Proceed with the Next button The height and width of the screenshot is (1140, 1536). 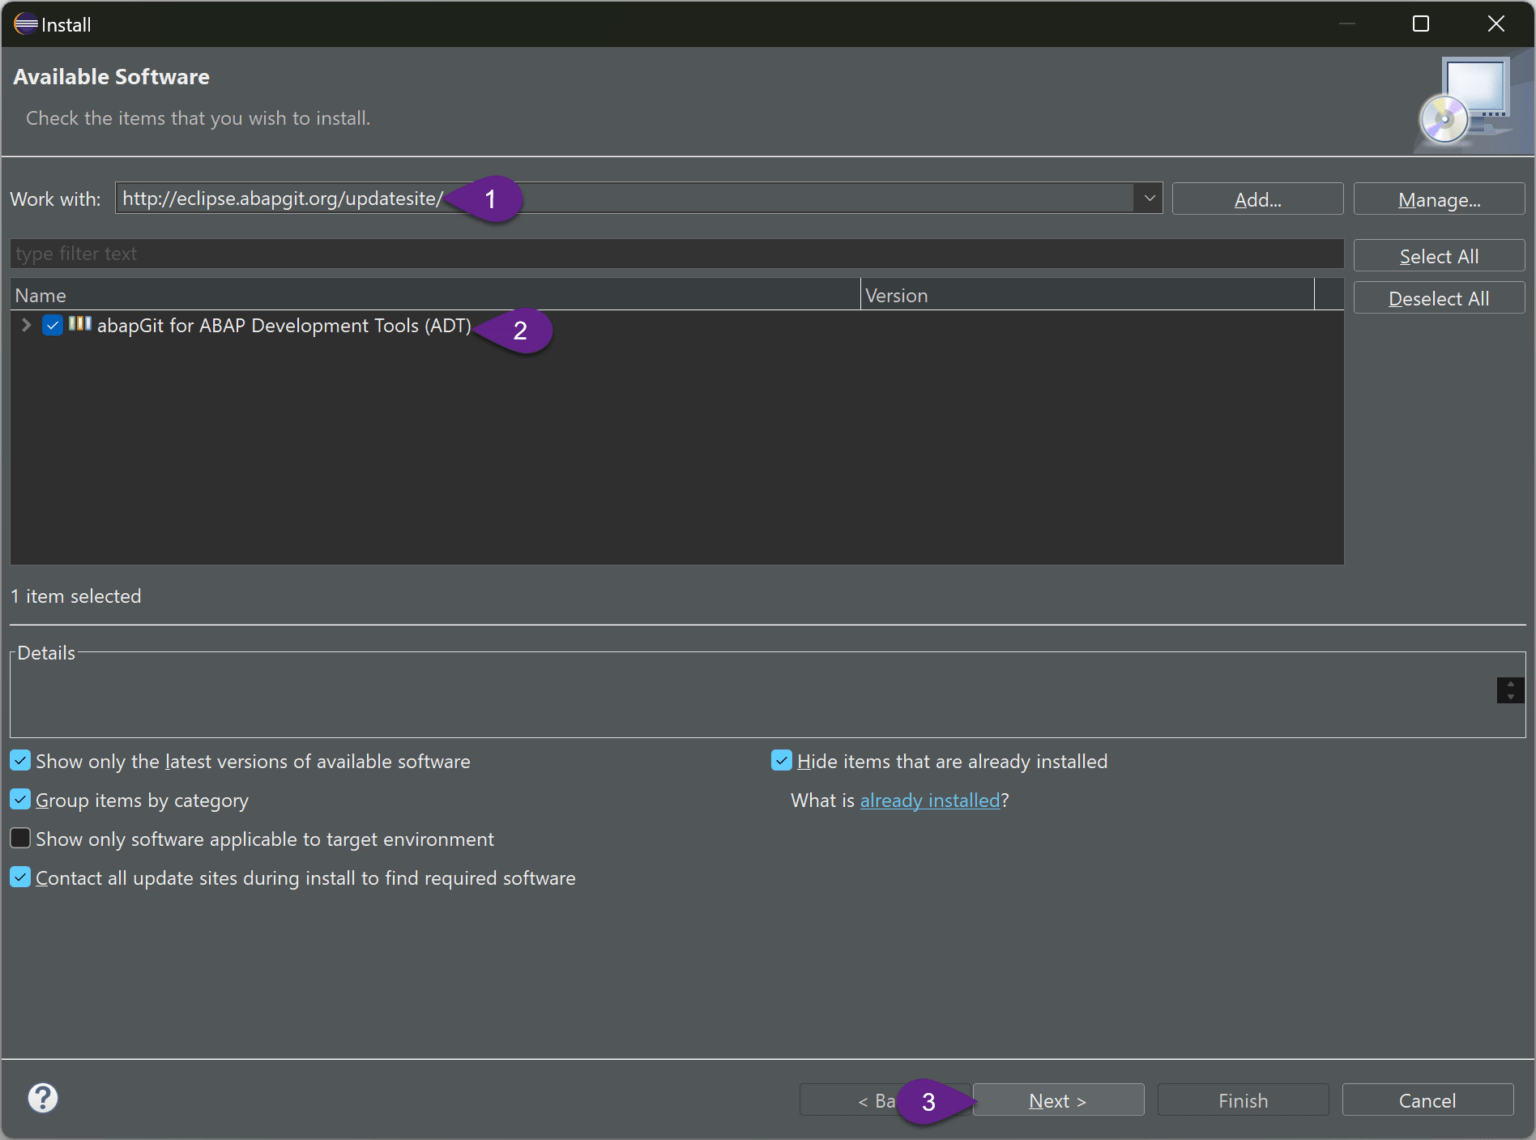[x=1057, y=1100]
